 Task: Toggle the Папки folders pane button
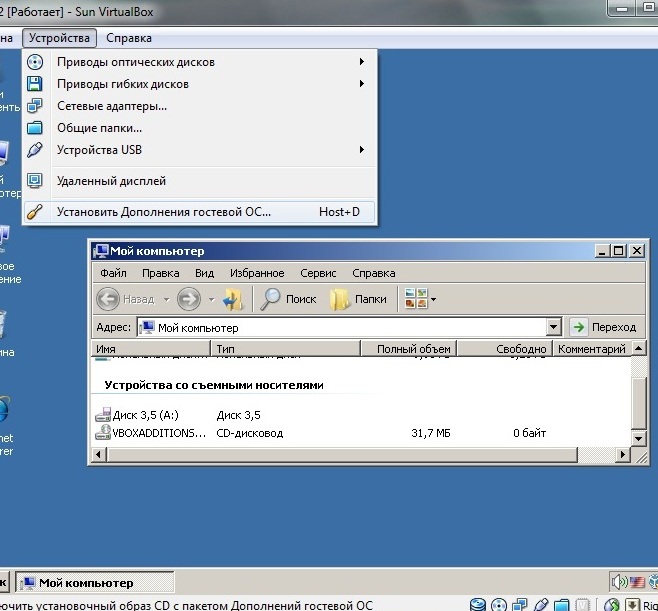click(358, 299)
